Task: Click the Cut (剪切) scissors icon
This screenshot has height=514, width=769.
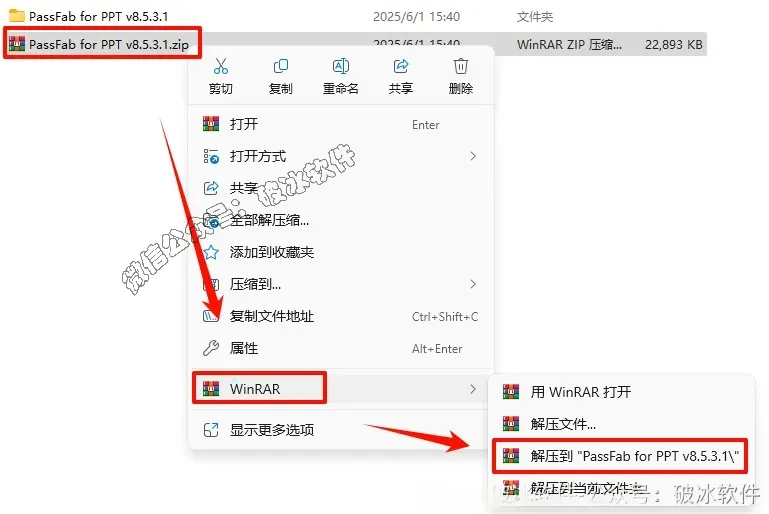Action: coord(221,66)
